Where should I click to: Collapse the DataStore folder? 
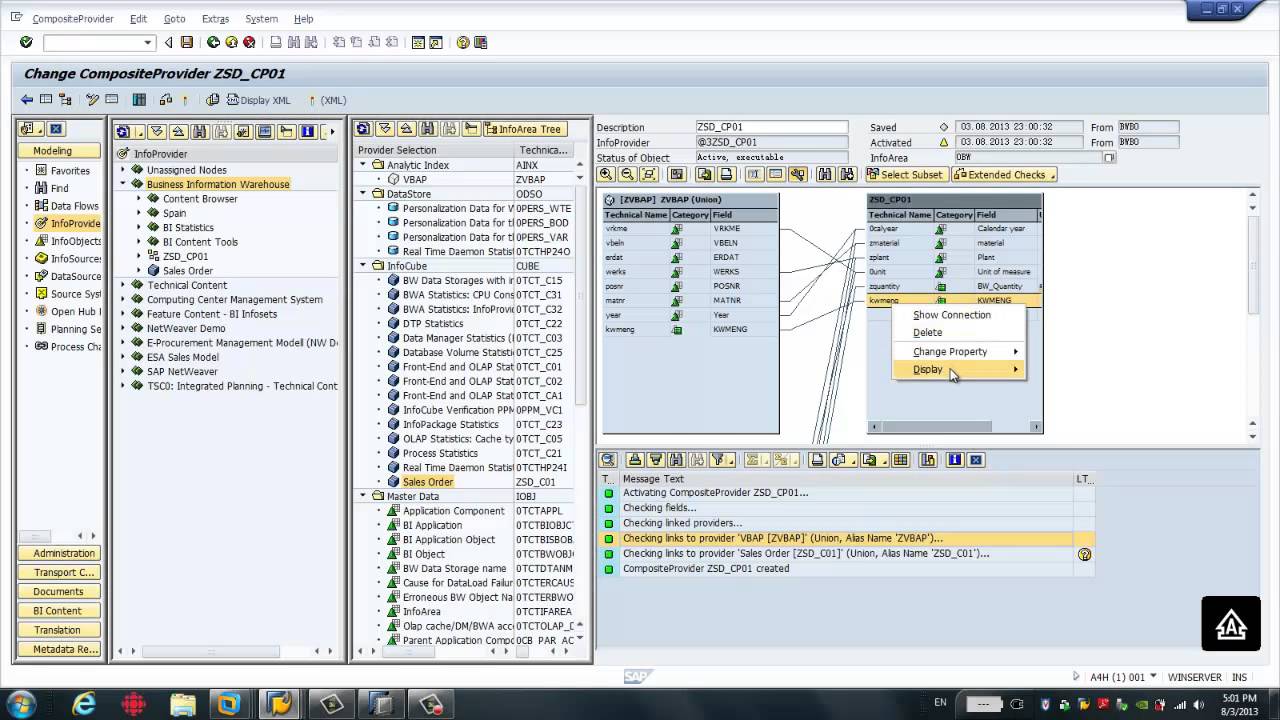point(364,194)
